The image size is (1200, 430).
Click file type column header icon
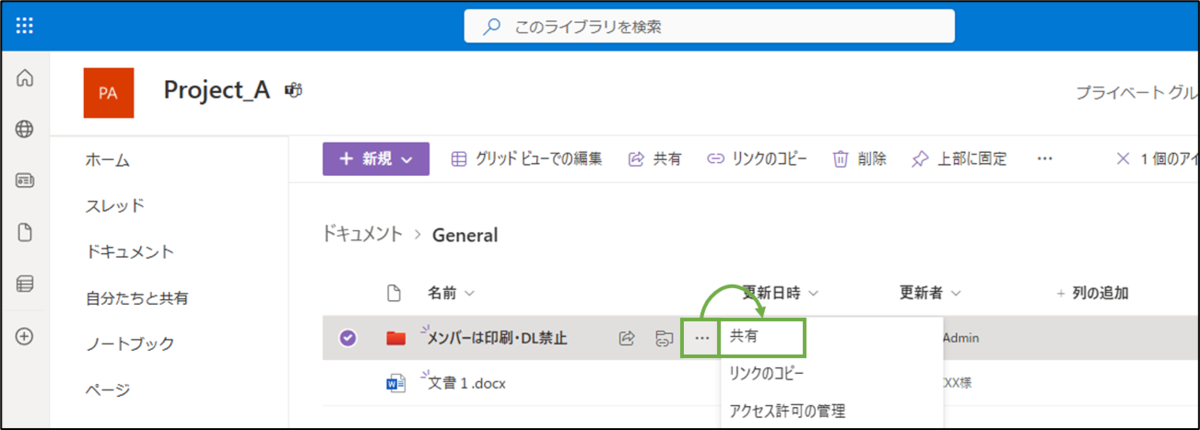tap(394, 293)
